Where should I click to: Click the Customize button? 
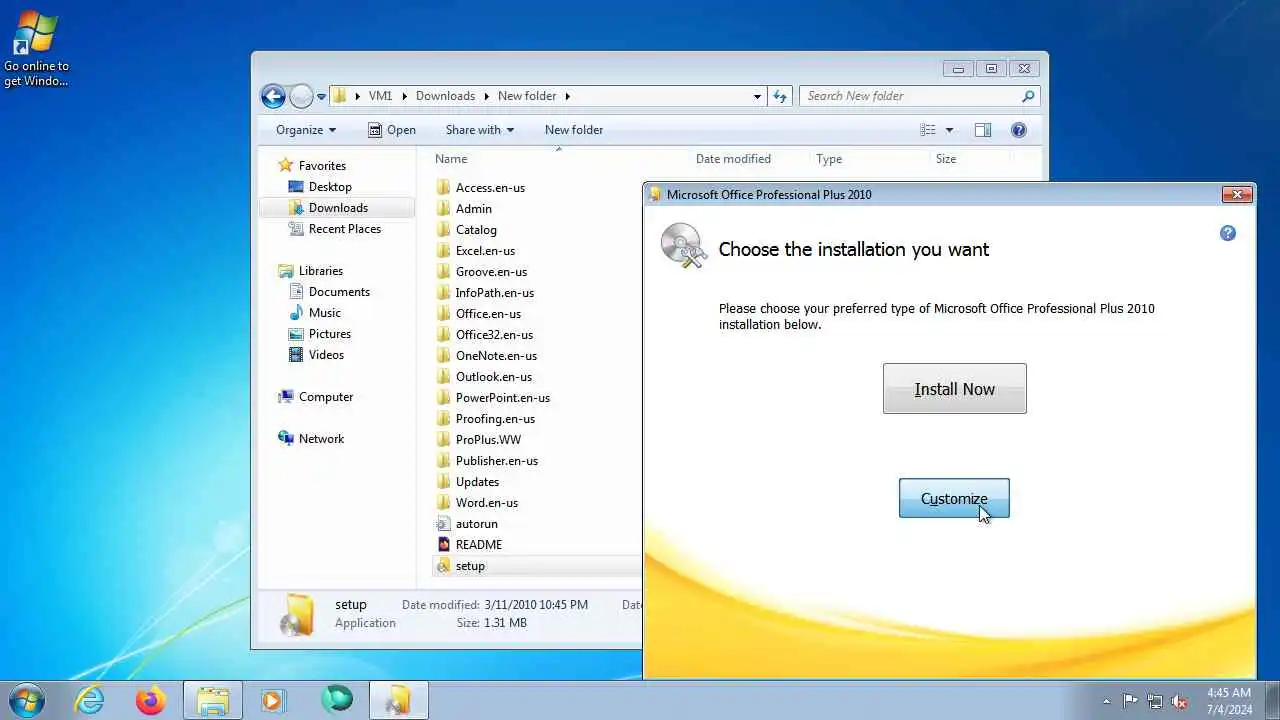954,498
